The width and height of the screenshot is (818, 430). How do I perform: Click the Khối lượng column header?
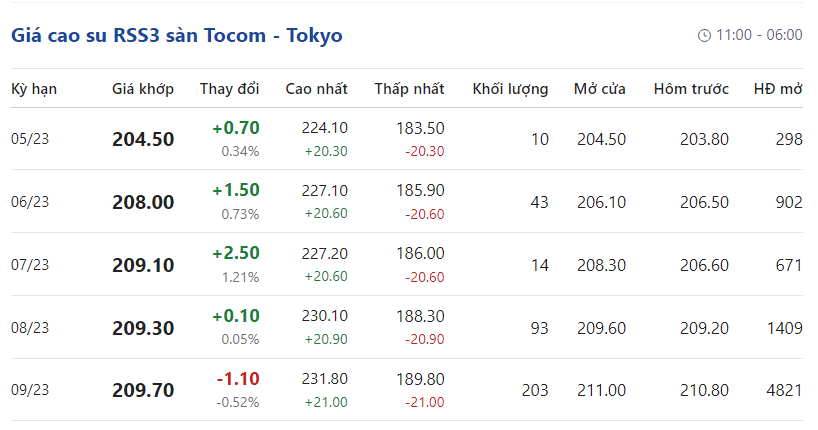pyautogui.click(x=510, y=89)
